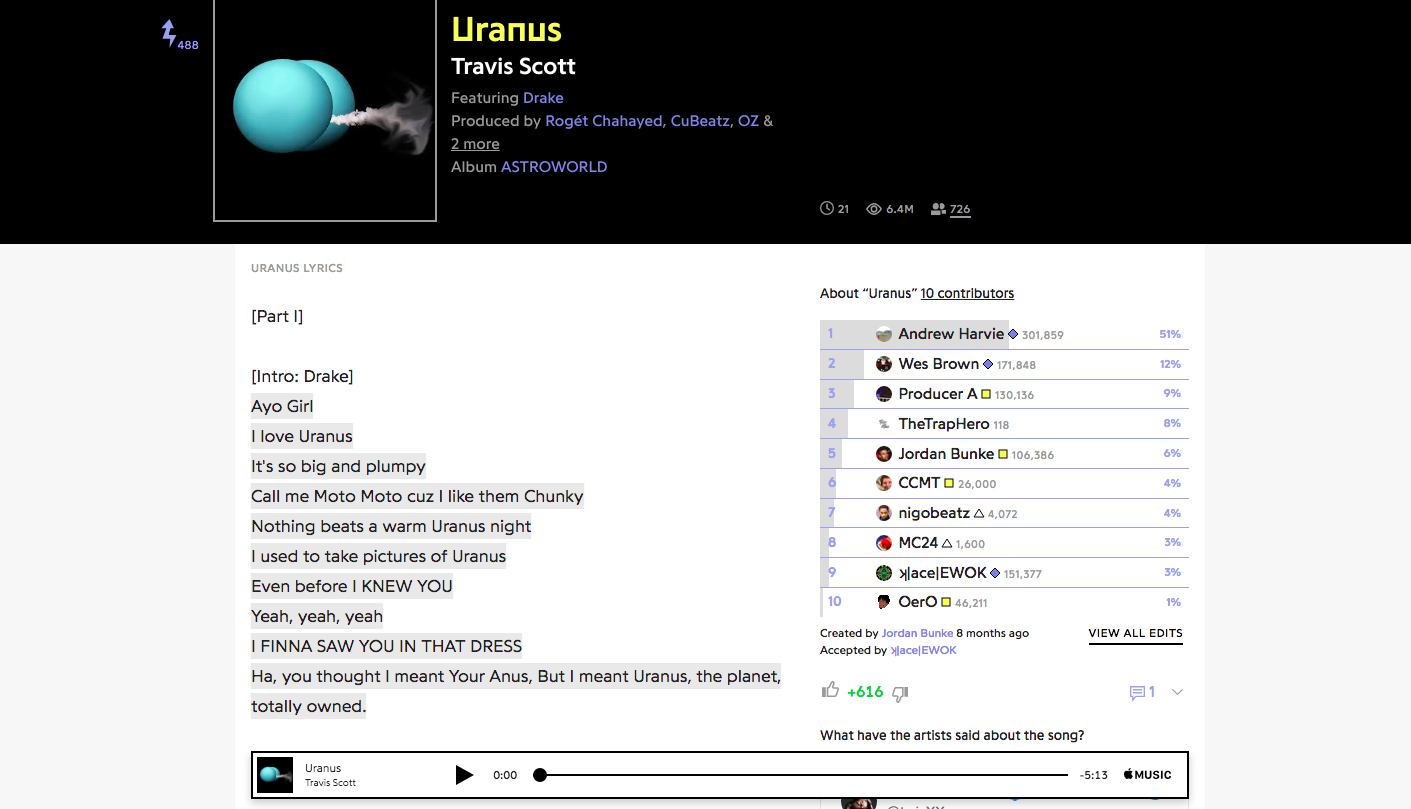This screenshot has height=809, width=1411.
Task: Click the contributors people icon beside 726
Action: (x=938, y=209)
